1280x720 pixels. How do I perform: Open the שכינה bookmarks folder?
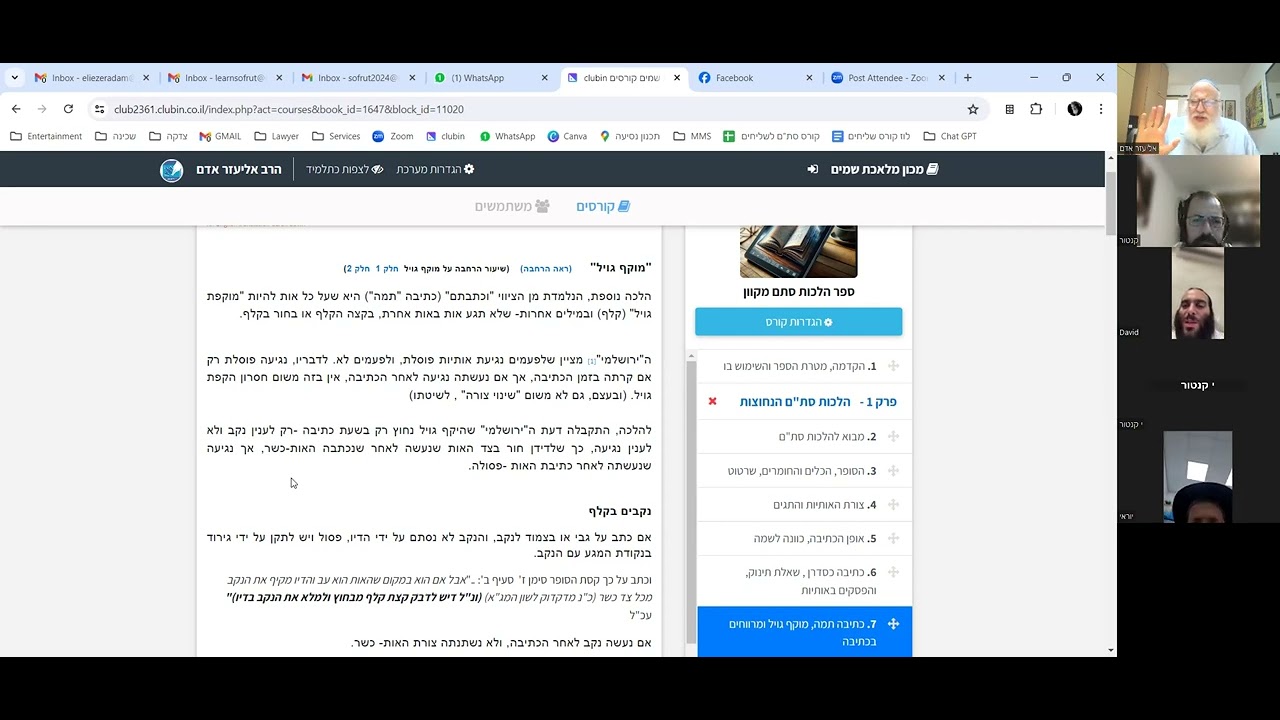pyautogui.click(x=115, y=136)
